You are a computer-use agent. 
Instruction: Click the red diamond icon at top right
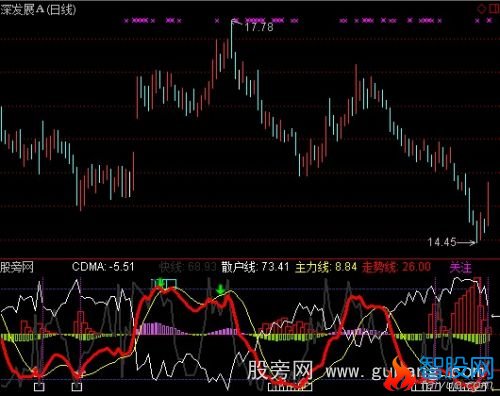[x=482, y=9]
